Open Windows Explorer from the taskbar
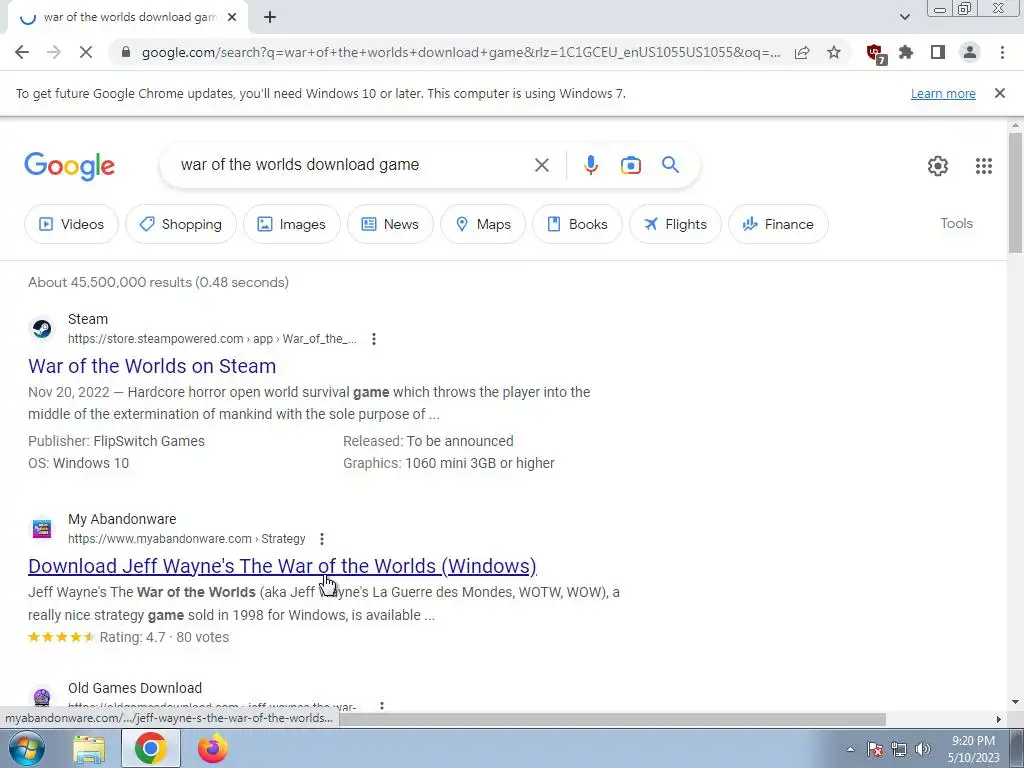 [89, 748]
